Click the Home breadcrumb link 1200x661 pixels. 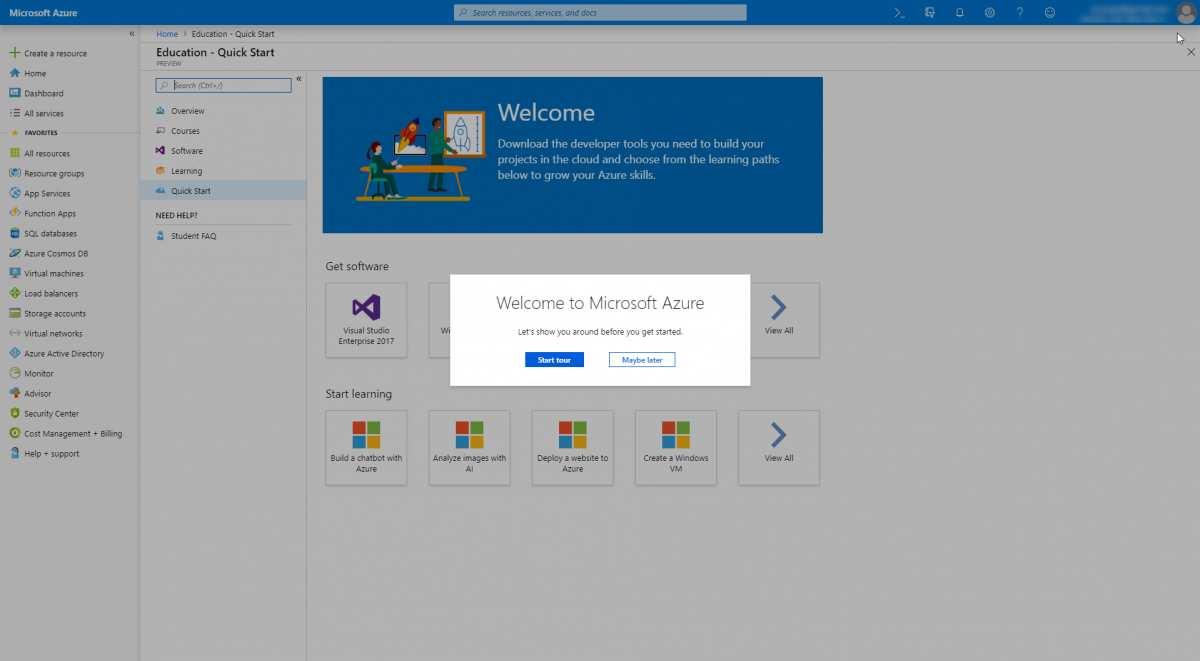click(166, 34)
